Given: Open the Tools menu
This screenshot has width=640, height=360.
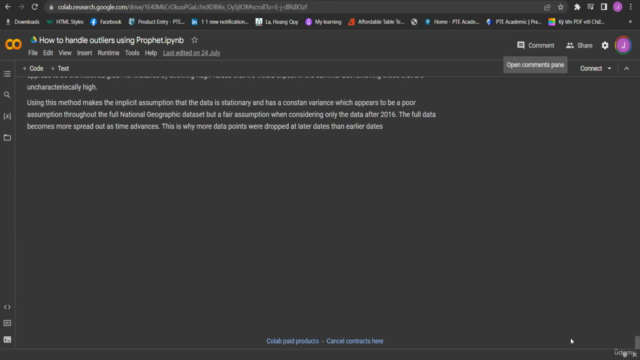Looking at the screenshot, I should (x=132, y=53).
